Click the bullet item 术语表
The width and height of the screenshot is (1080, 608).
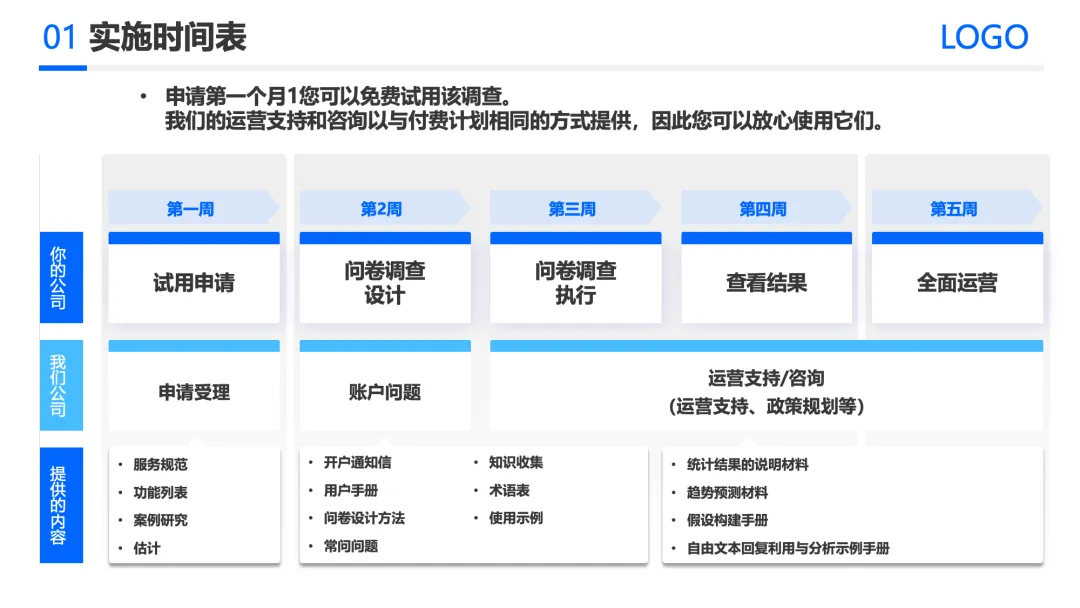point(509,490)
